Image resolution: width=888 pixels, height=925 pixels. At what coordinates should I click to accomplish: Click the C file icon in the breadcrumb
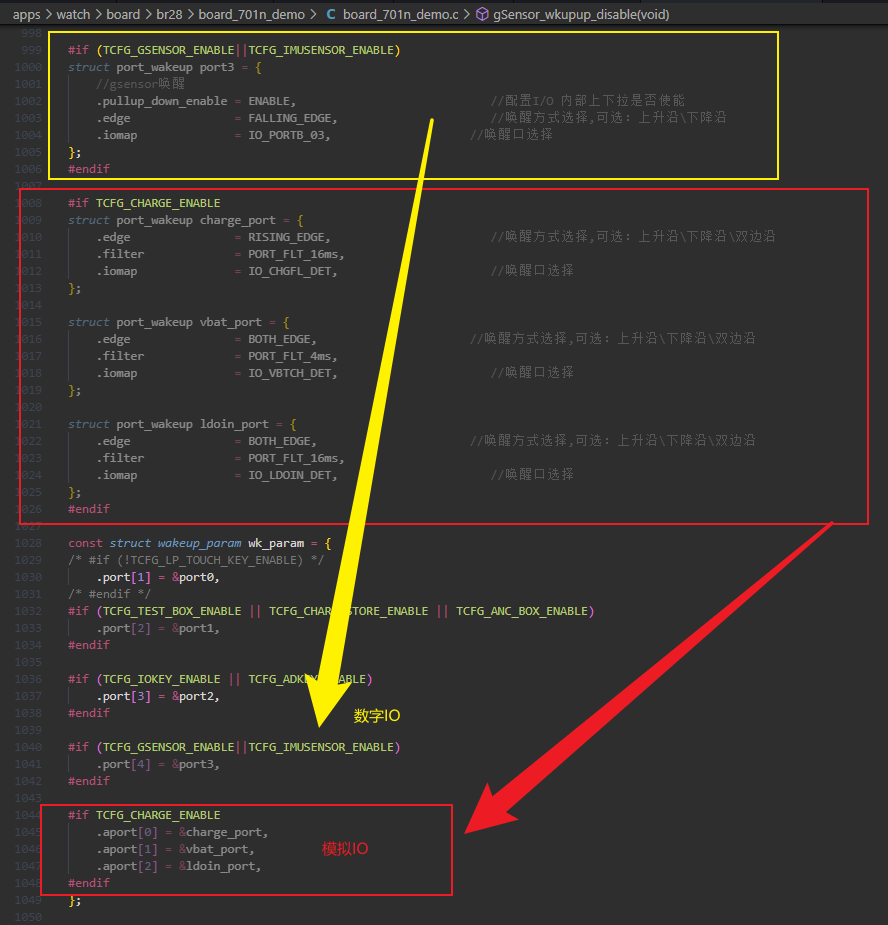(x=331, y=14)
